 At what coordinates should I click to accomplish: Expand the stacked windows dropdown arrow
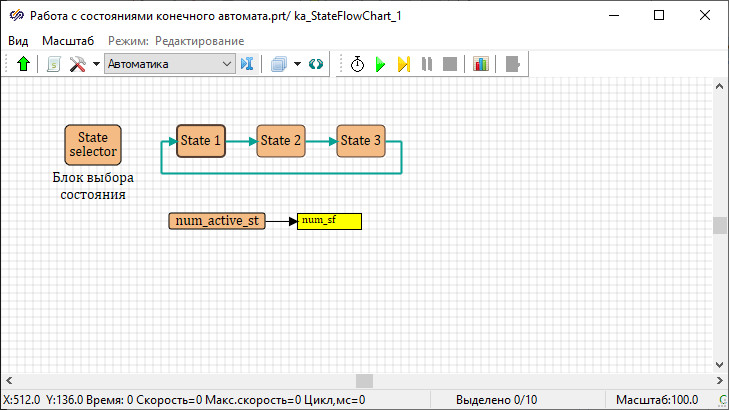297,64
